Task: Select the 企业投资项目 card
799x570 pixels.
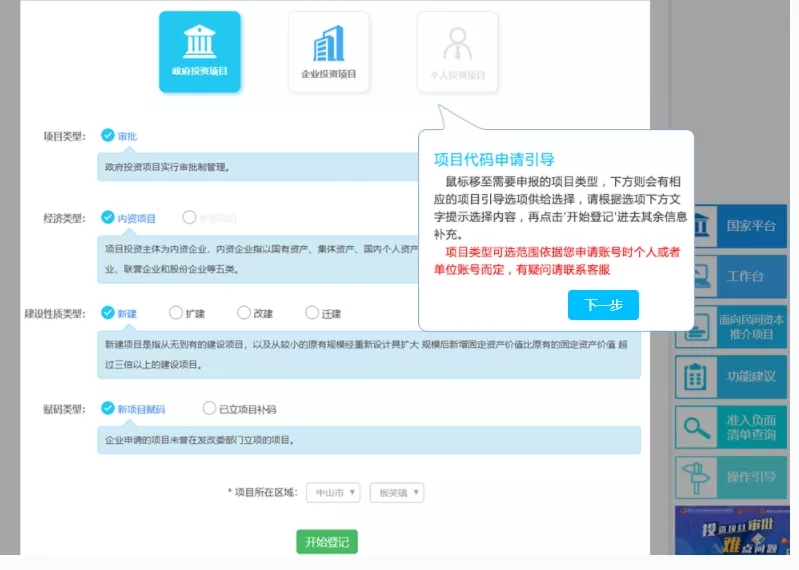Action: tap(328, 52)
